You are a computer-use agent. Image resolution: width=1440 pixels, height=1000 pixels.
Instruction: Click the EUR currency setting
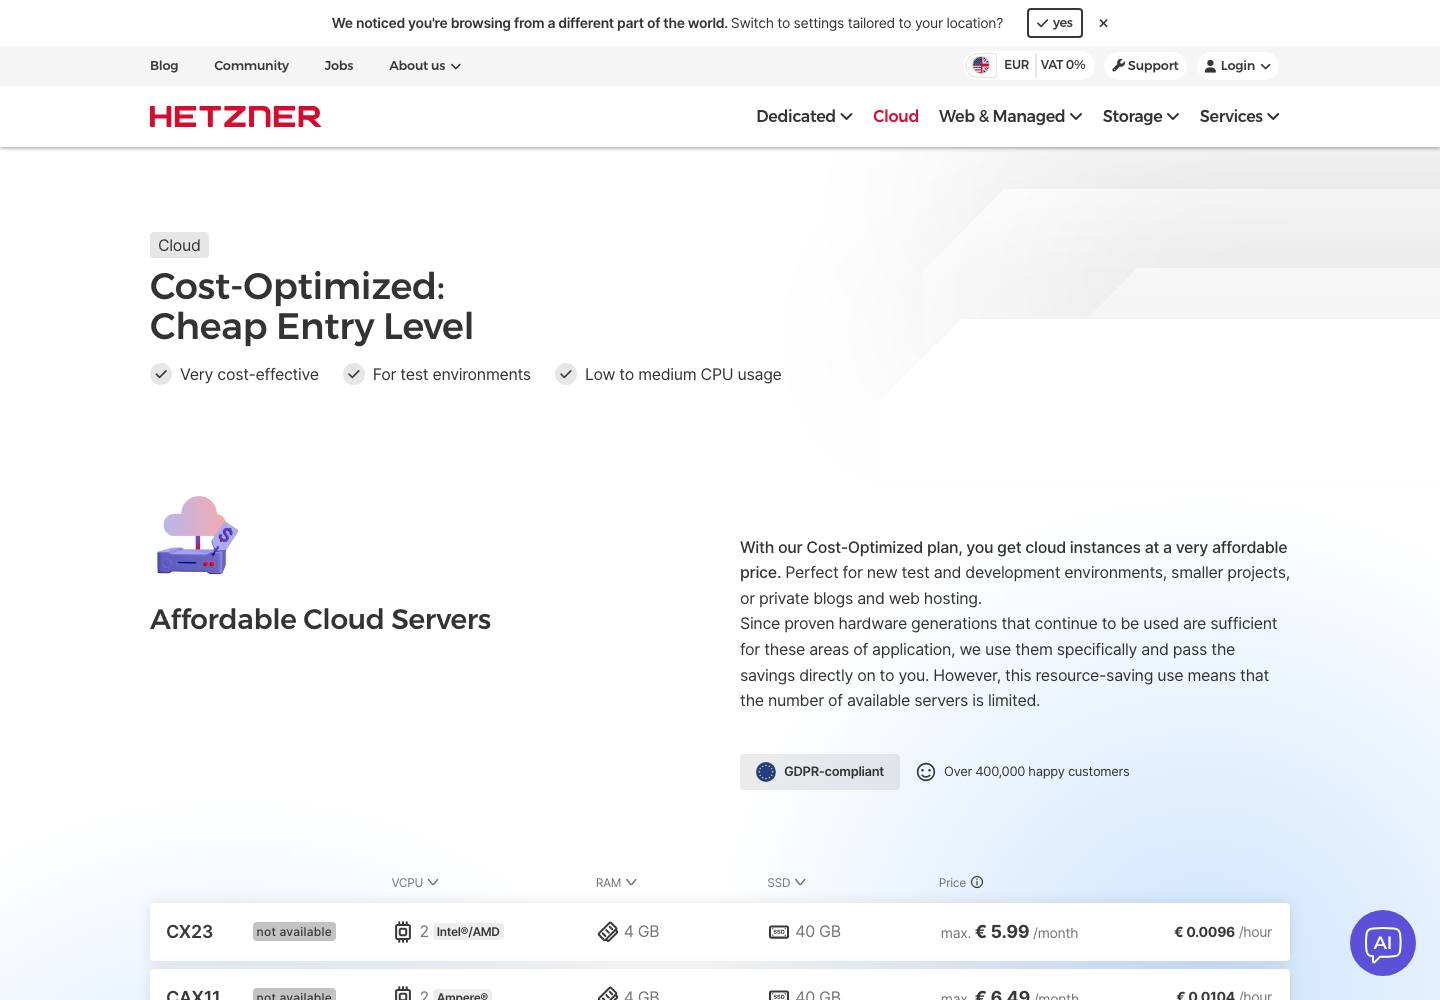(x=1016, y=65)
